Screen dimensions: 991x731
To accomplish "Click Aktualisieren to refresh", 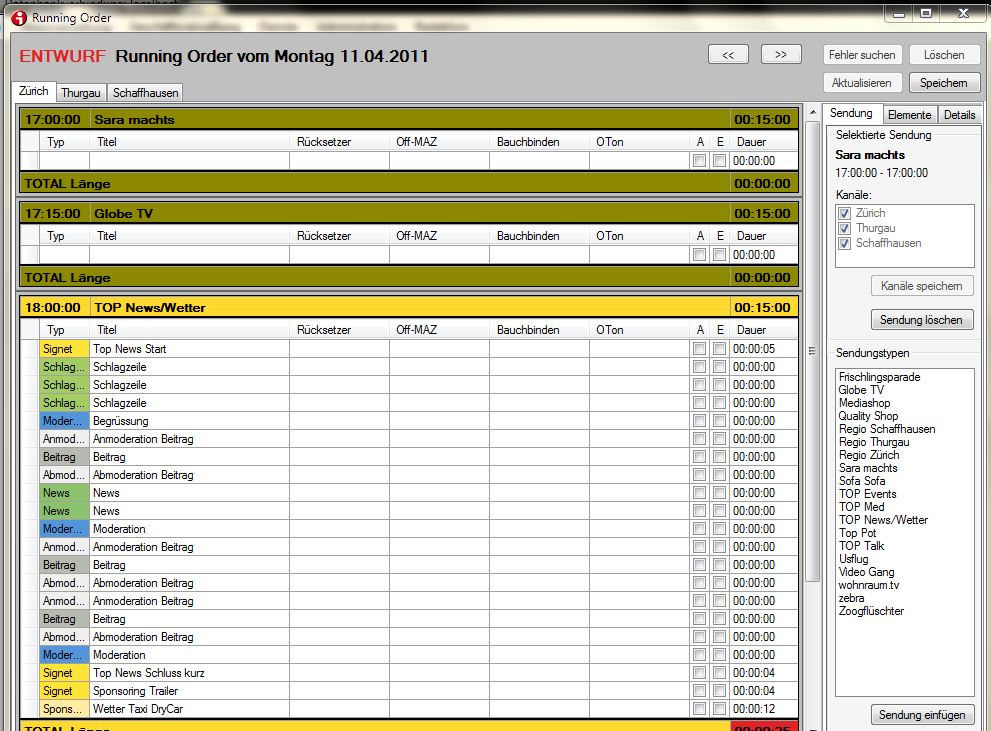I will tap(863, 83).
